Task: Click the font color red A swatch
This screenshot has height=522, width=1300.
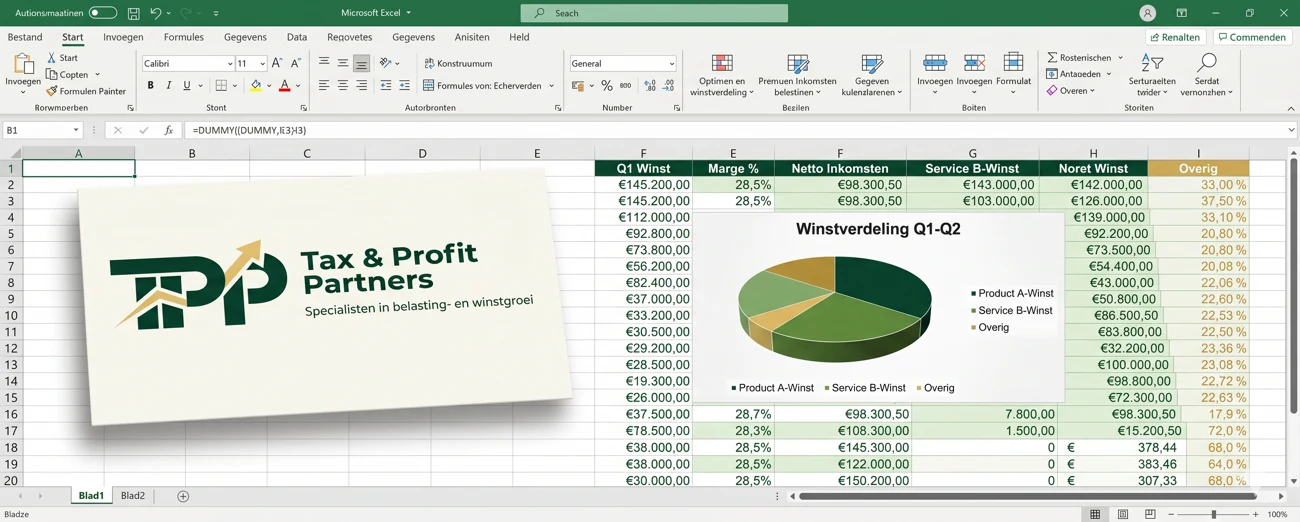Action: (x=284, y=86)
